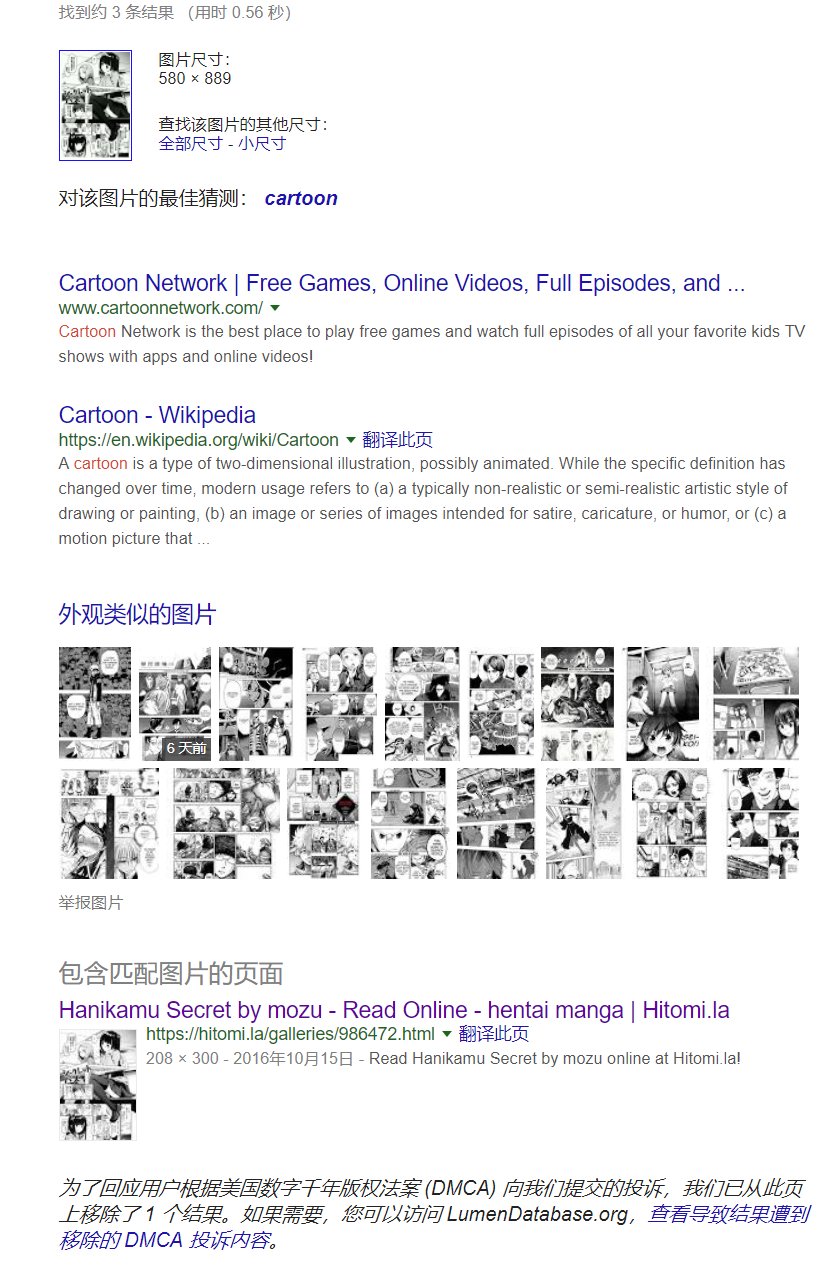The width and height of the screenshot is (835, 1271).
Task: Open the Cartoon - Wikipedia result
Action: coord(157,415)
